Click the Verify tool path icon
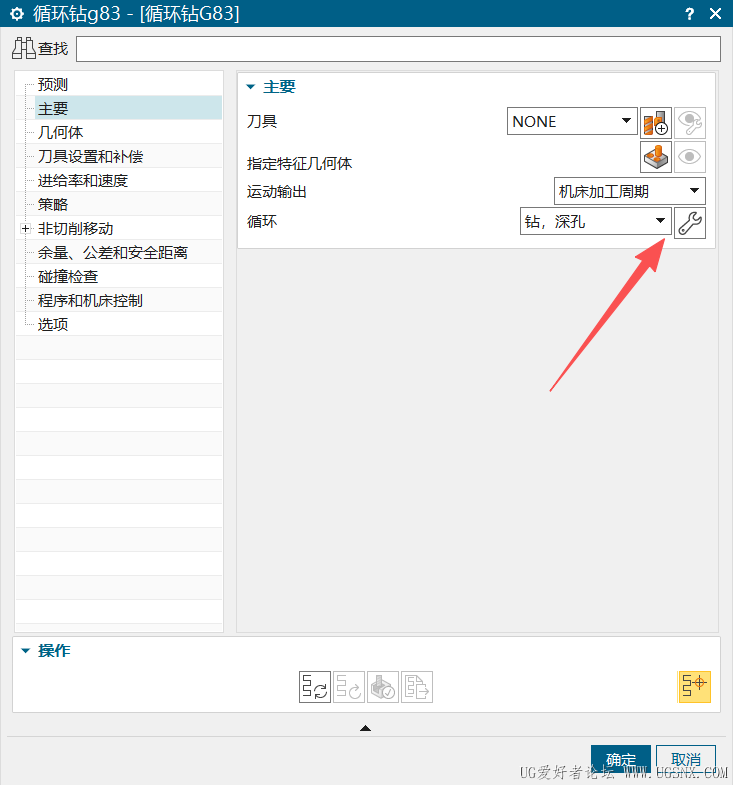This screenshot has height=785, width=733. (383, 687)
